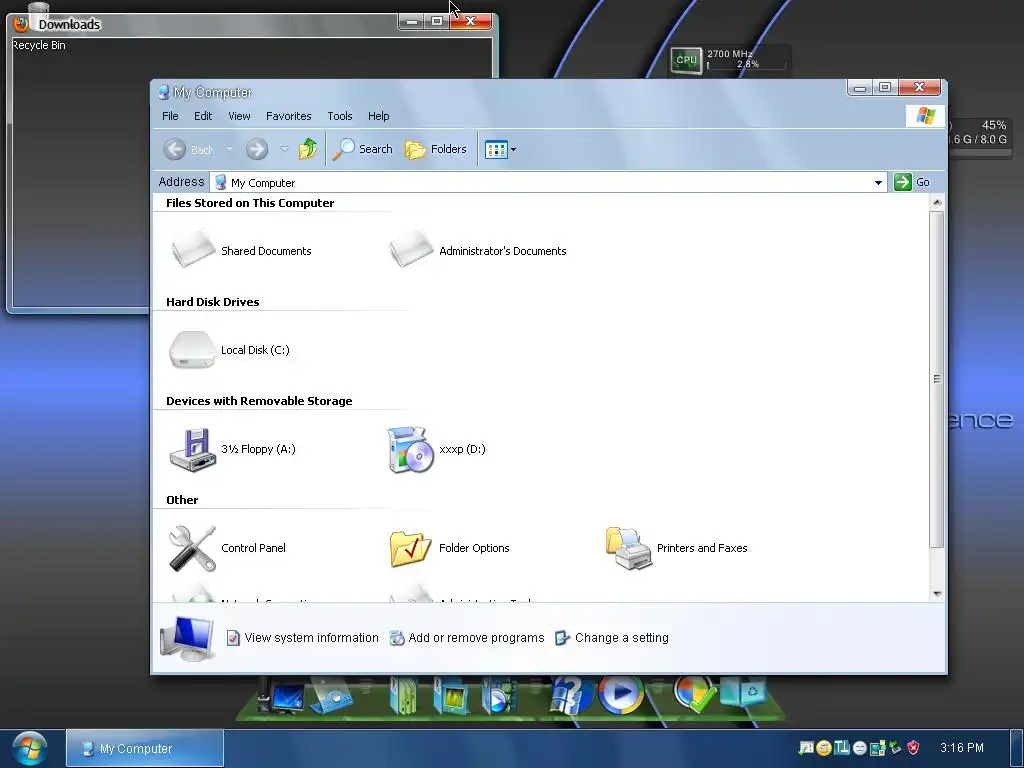Expand the Forward history dropdown arrow

284,149
